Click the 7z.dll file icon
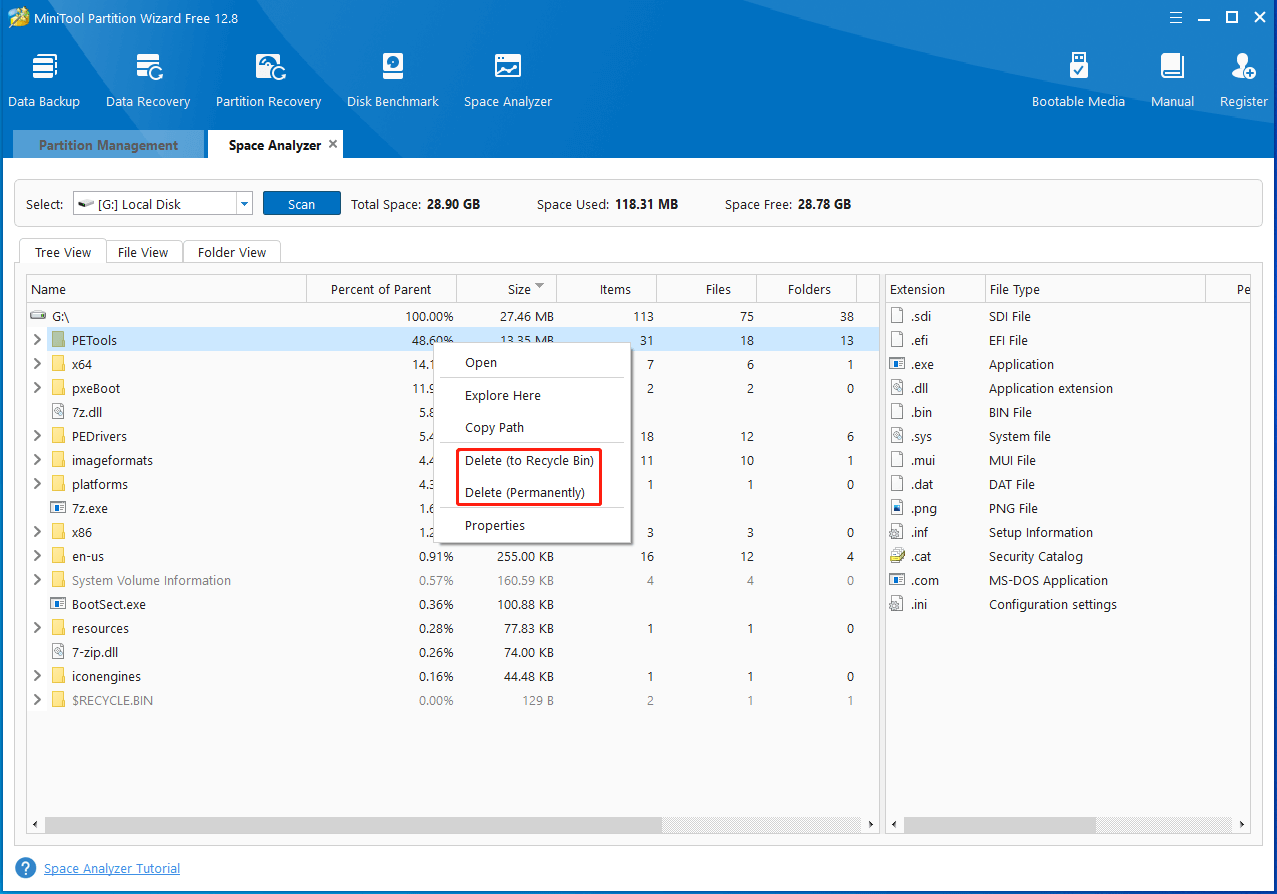1277x894 pixels. [x=58, y=412]
